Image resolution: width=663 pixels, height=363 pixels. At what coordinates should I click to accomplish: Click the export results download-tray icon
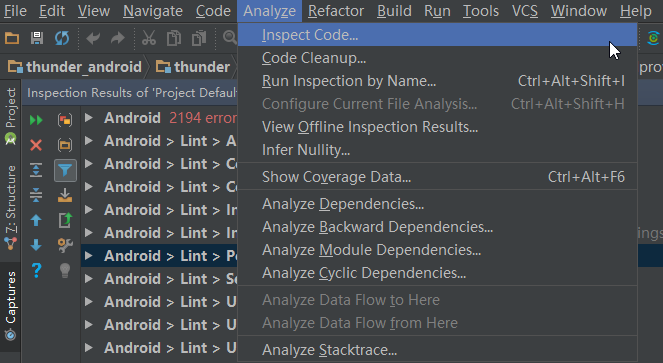[x=65, y=195]
